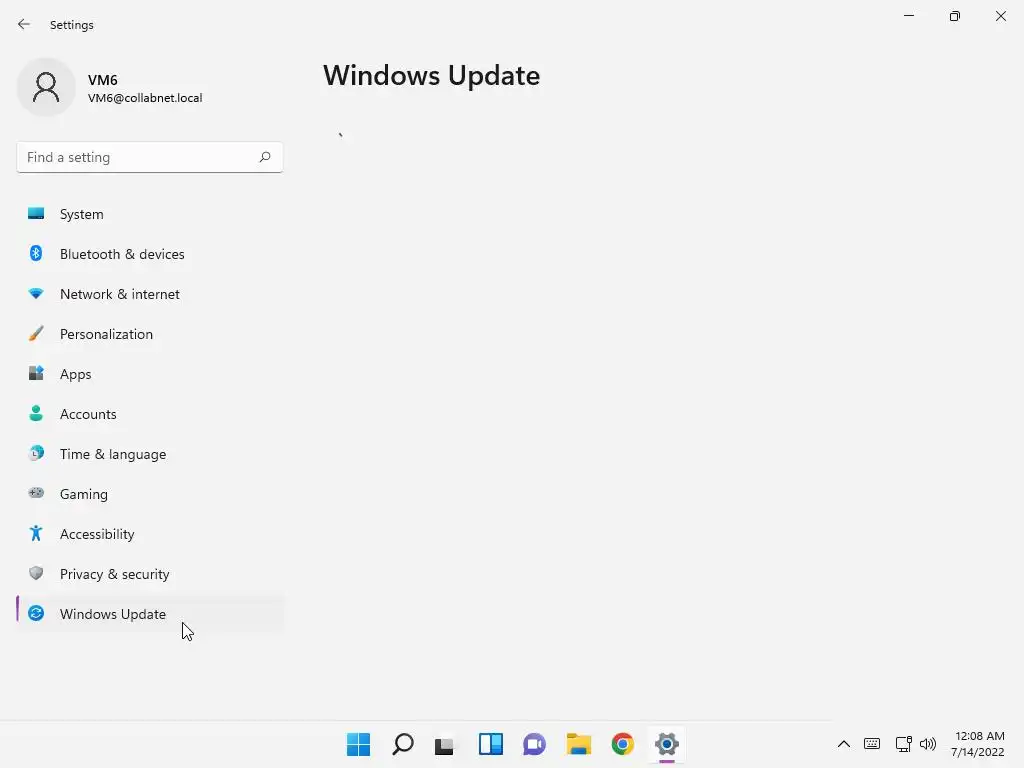Launch Chat from the taskbar

534,744
